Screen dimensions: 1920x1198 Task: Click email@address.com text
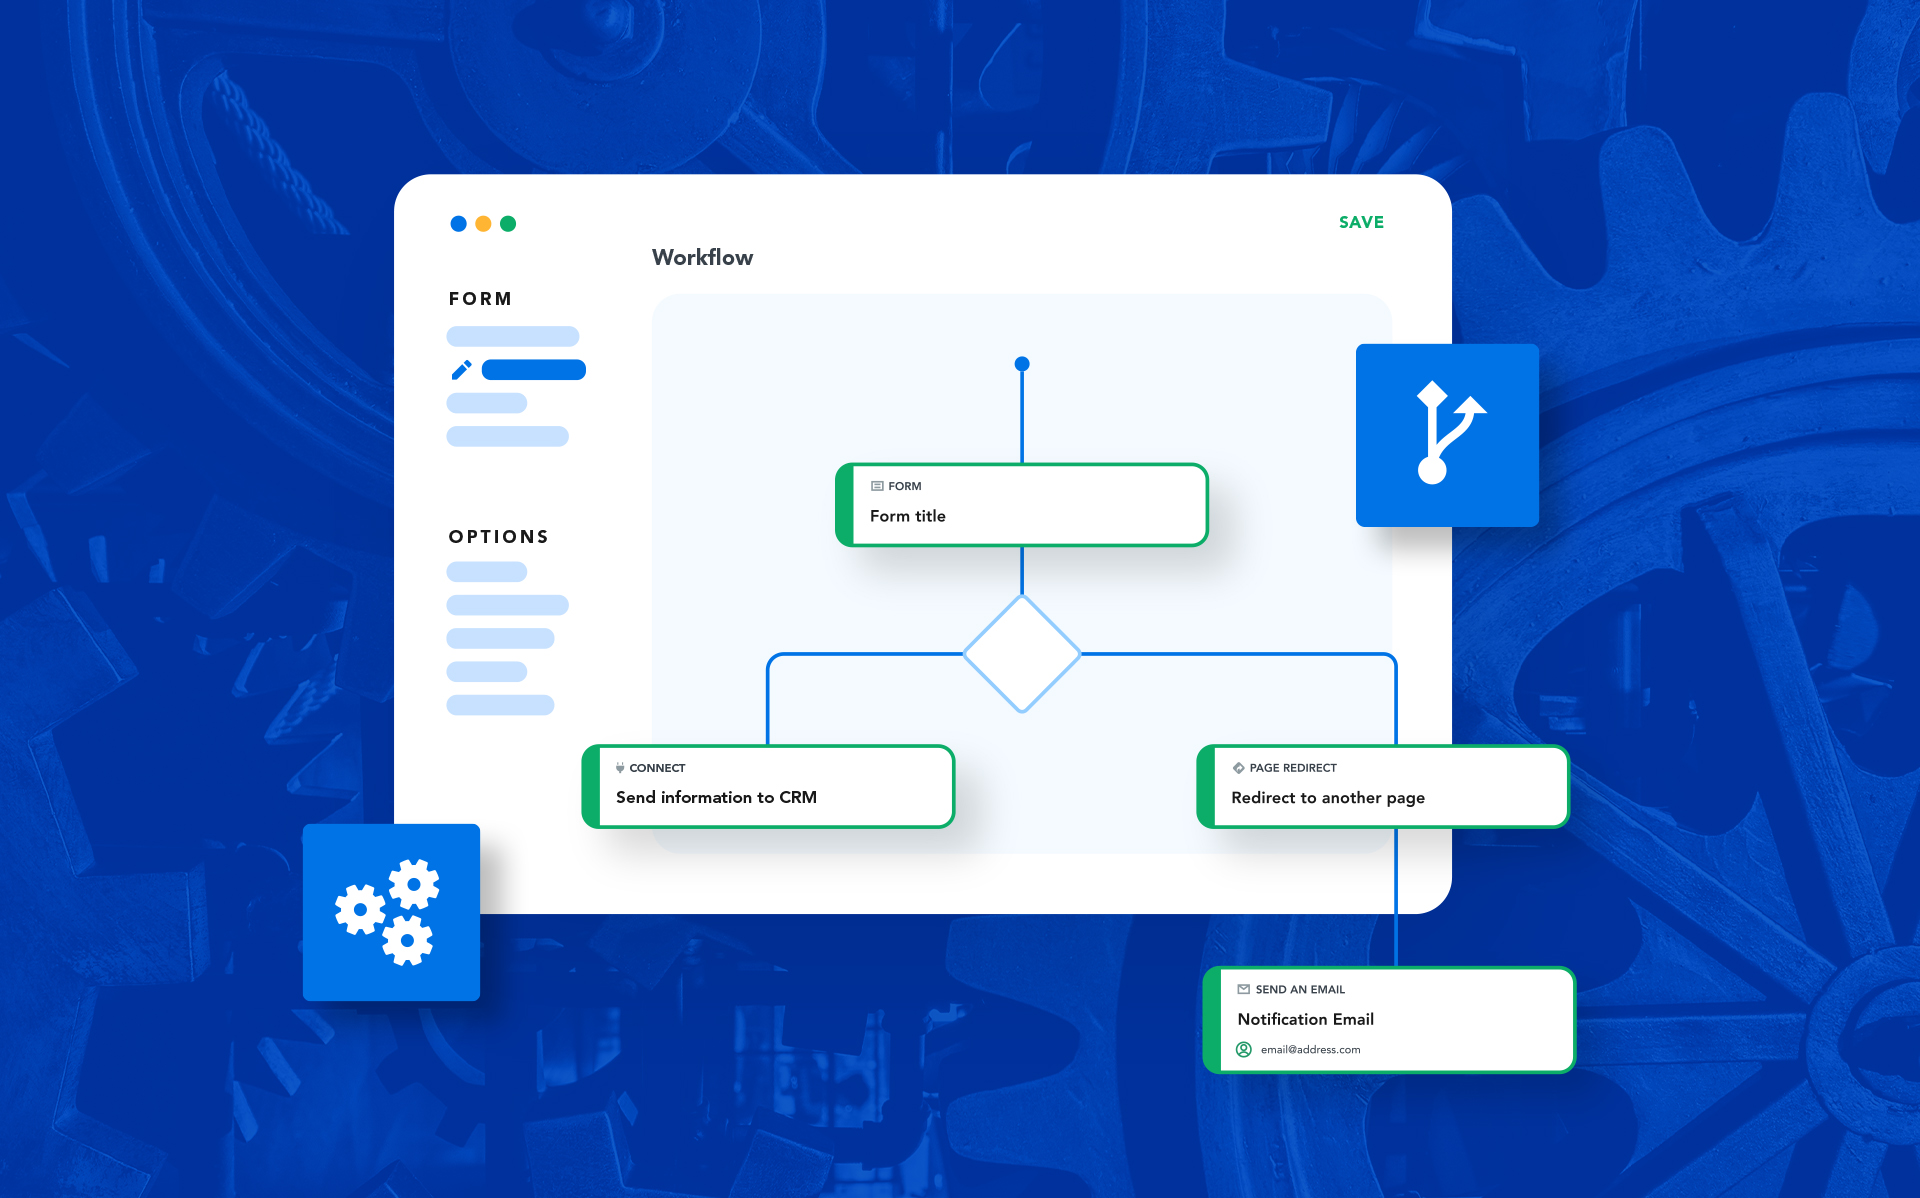[1310, 1050]
